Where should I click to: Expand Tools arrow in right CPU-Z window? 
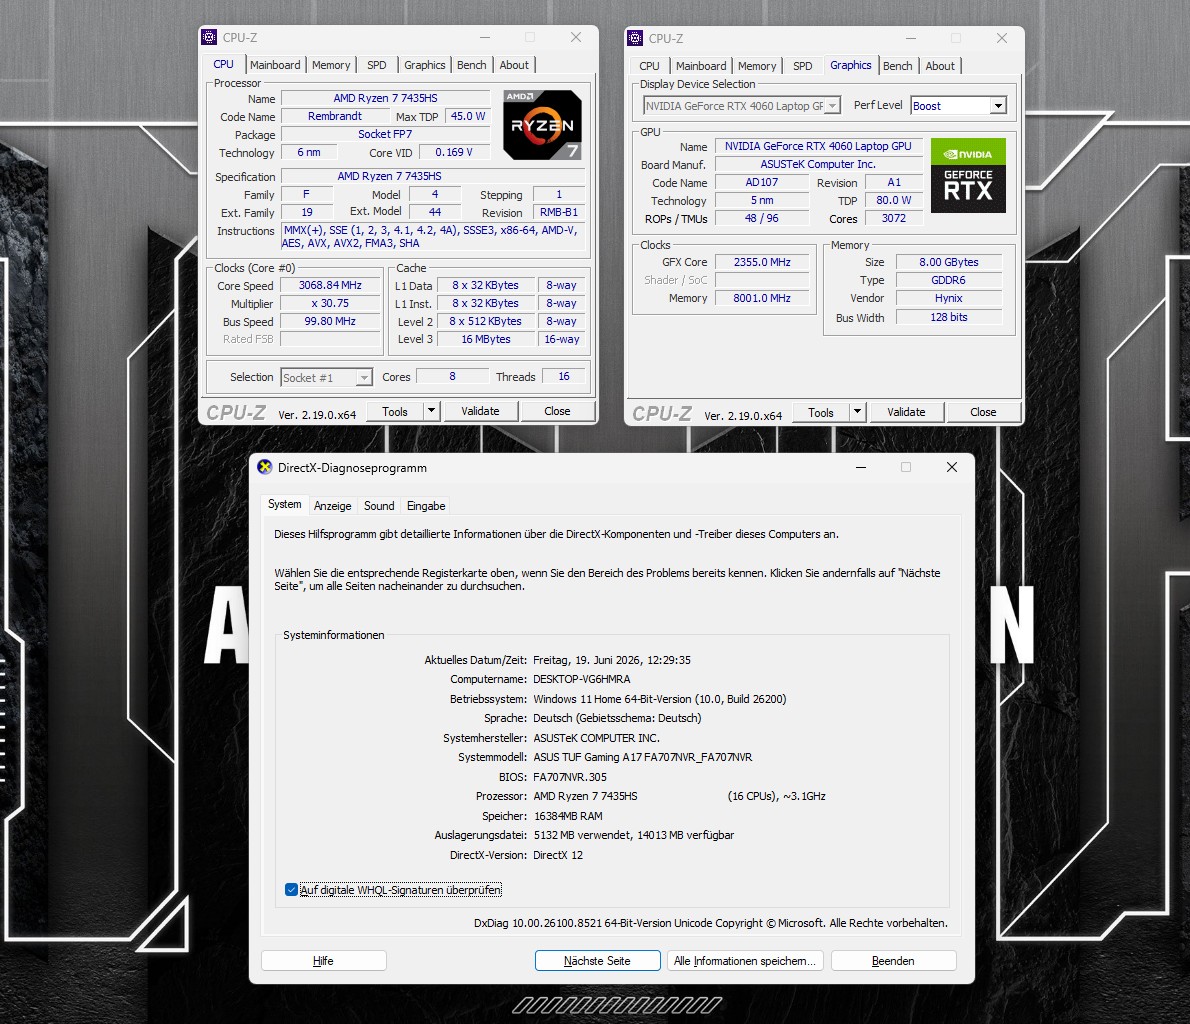point(857,412)
